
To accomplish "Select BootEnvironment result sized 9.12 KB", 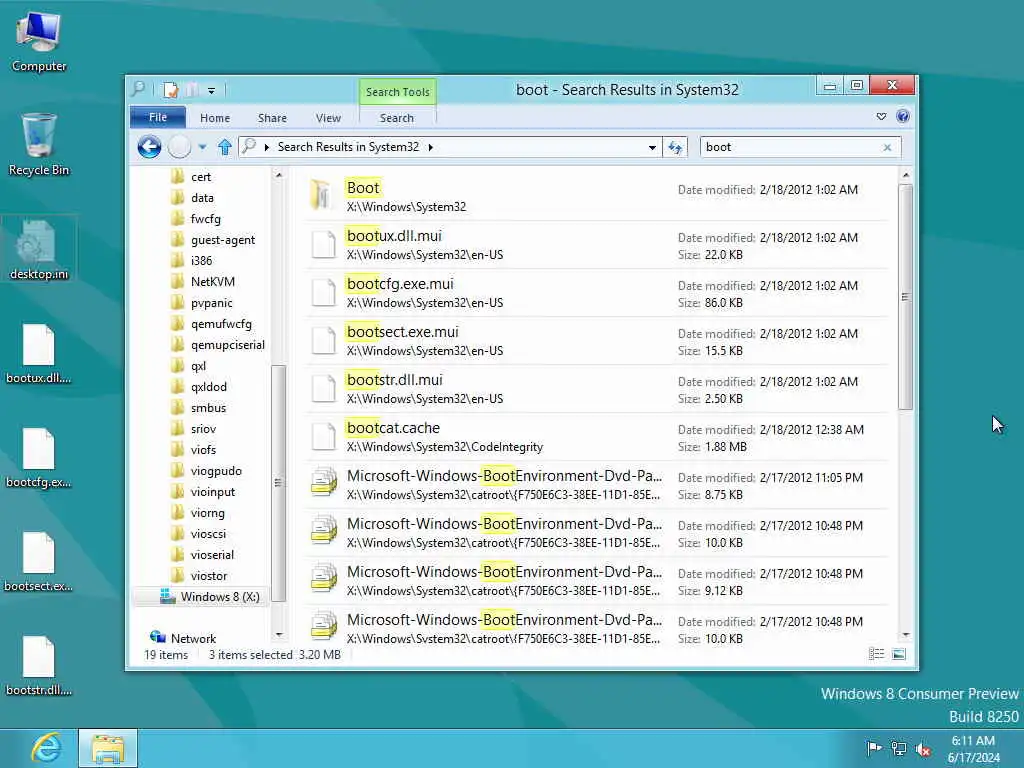I will click(598, 581).
